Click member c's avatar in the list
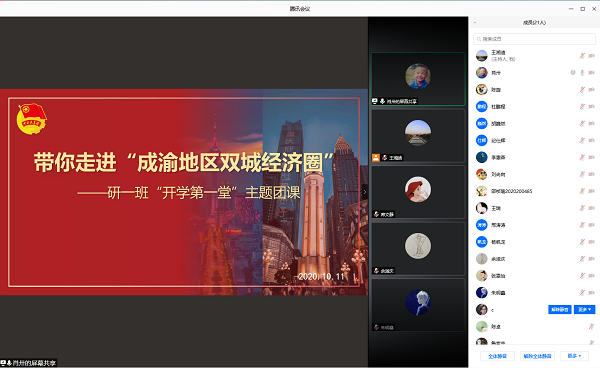 pos(482,309)
